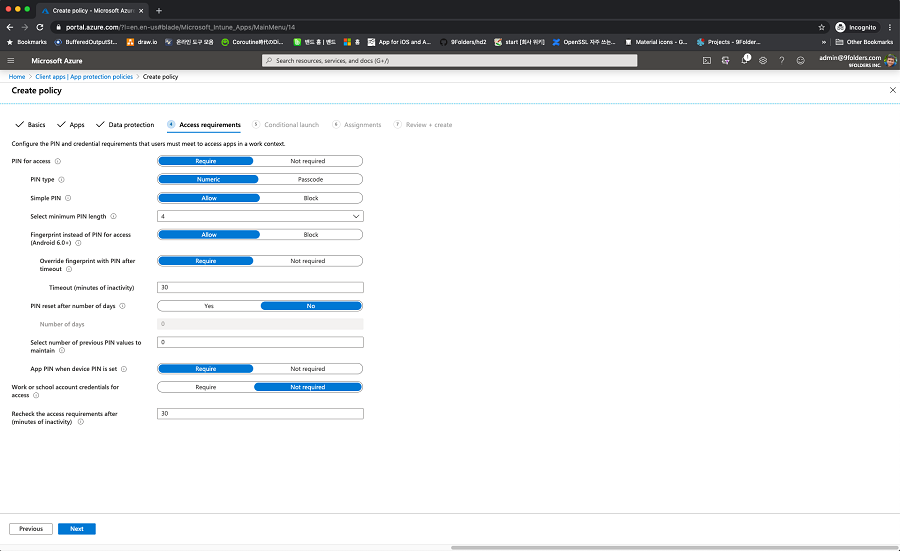
Task: Go to the Basics step tab
Action: [30, 125]
